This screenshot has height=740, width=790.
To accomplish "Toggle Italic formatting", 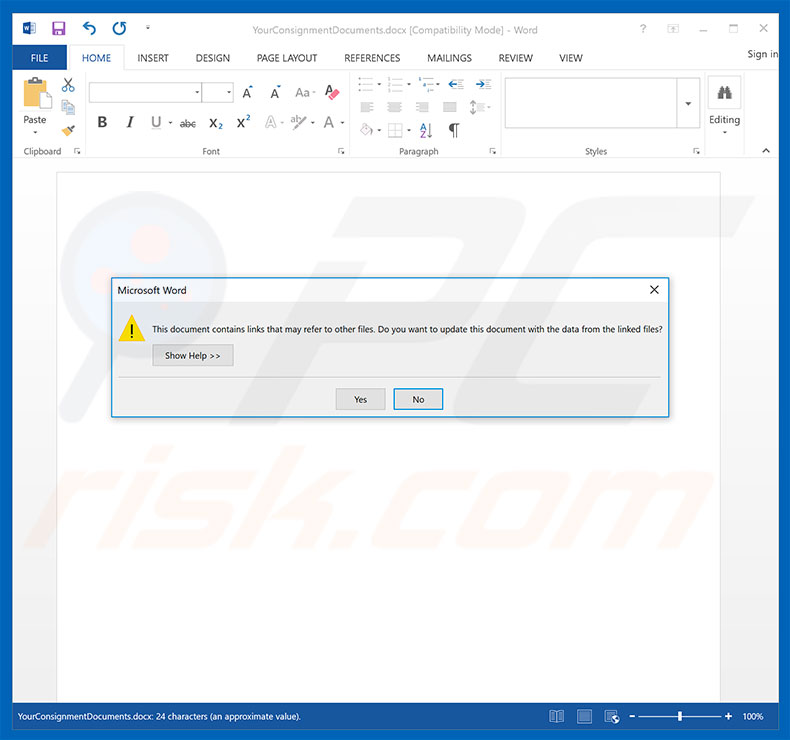I will click(x=130, y=122).
